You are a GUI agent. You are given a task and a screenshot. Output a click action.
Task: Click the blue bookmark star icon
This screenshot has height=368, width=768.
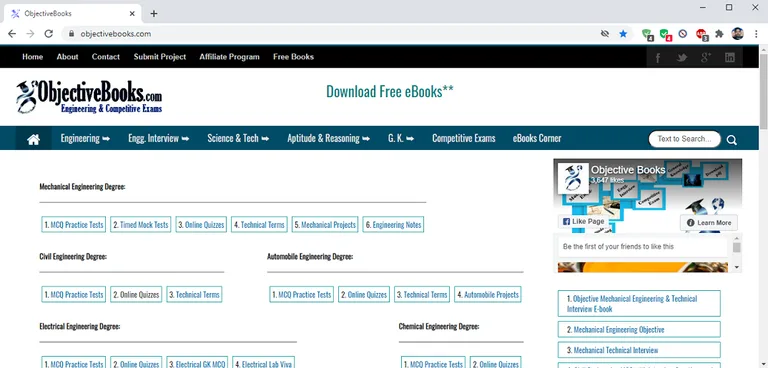click(623, 34)
